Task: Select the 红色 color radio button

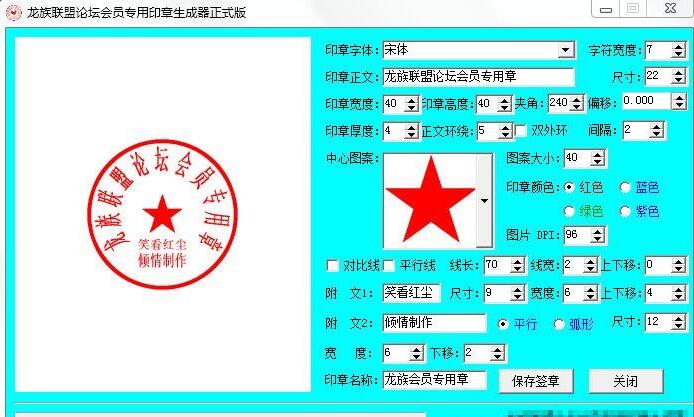Action: coord(569,187)
